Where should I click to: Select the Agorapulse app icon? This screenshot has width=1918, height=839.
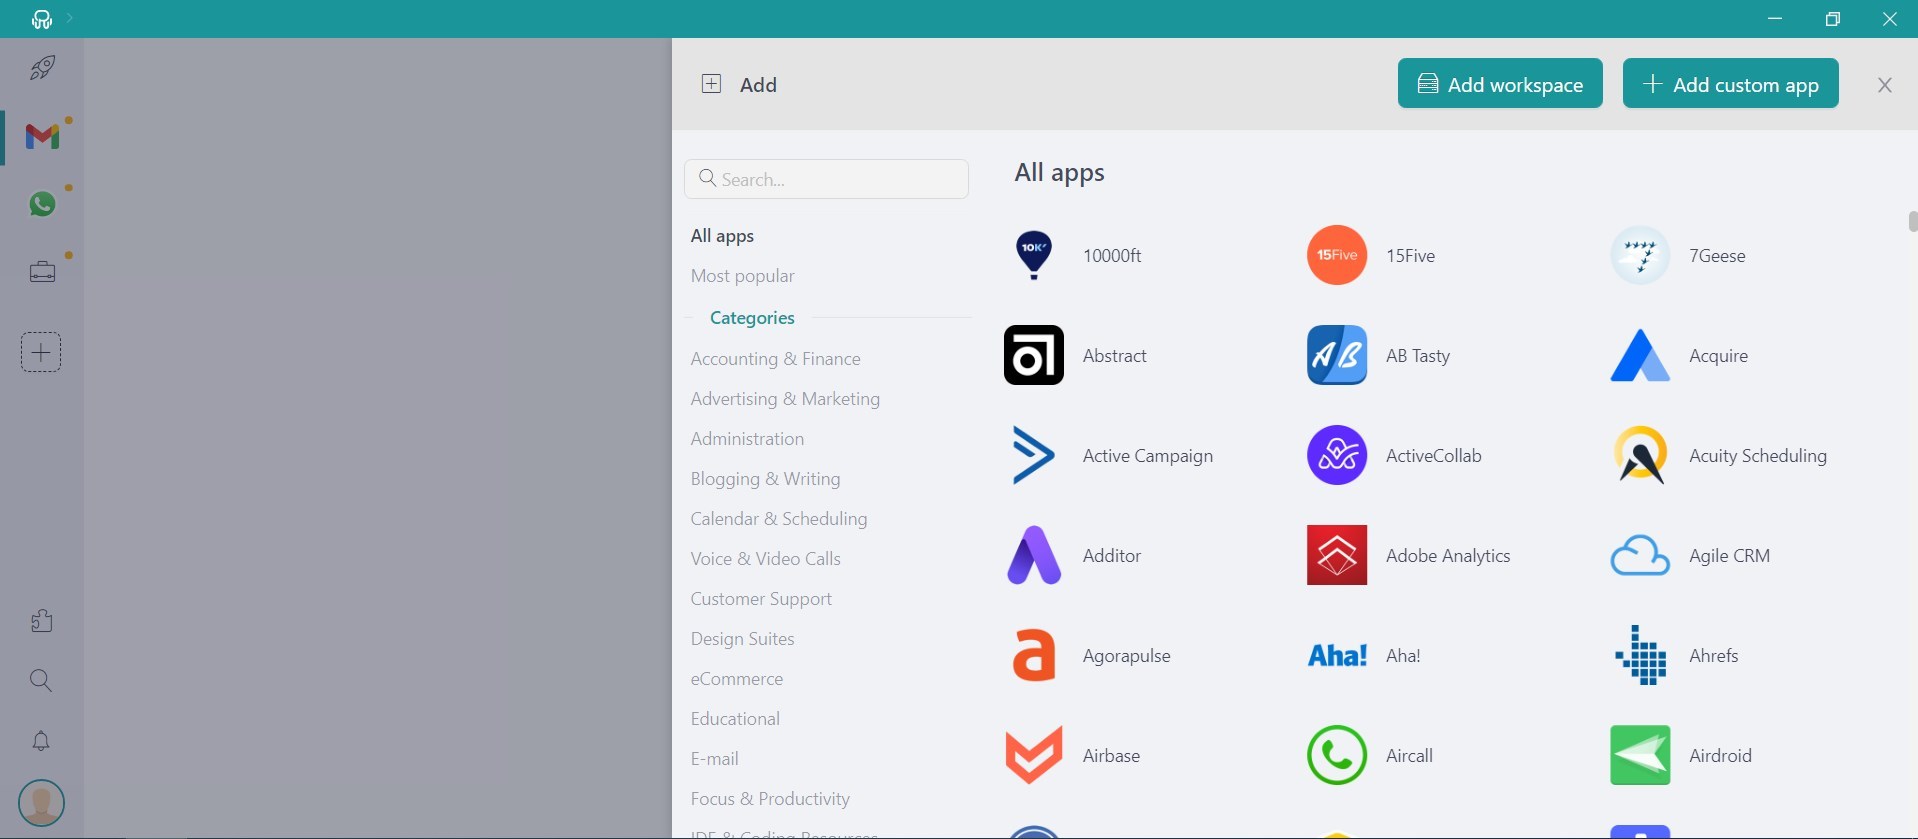(x=1034, y=655)
